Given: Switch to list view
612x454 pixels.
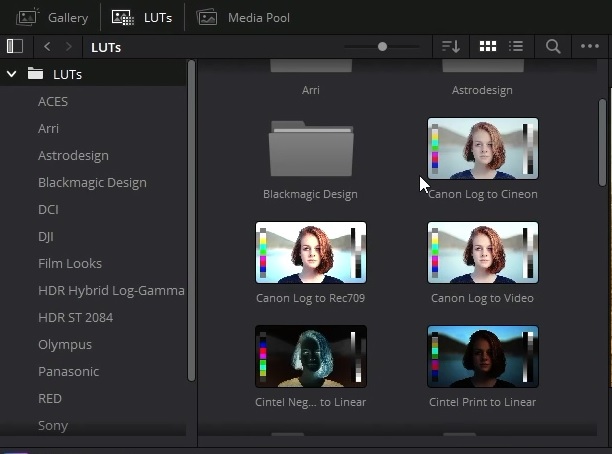Looking at the screenshot, I should click(516, 46).
